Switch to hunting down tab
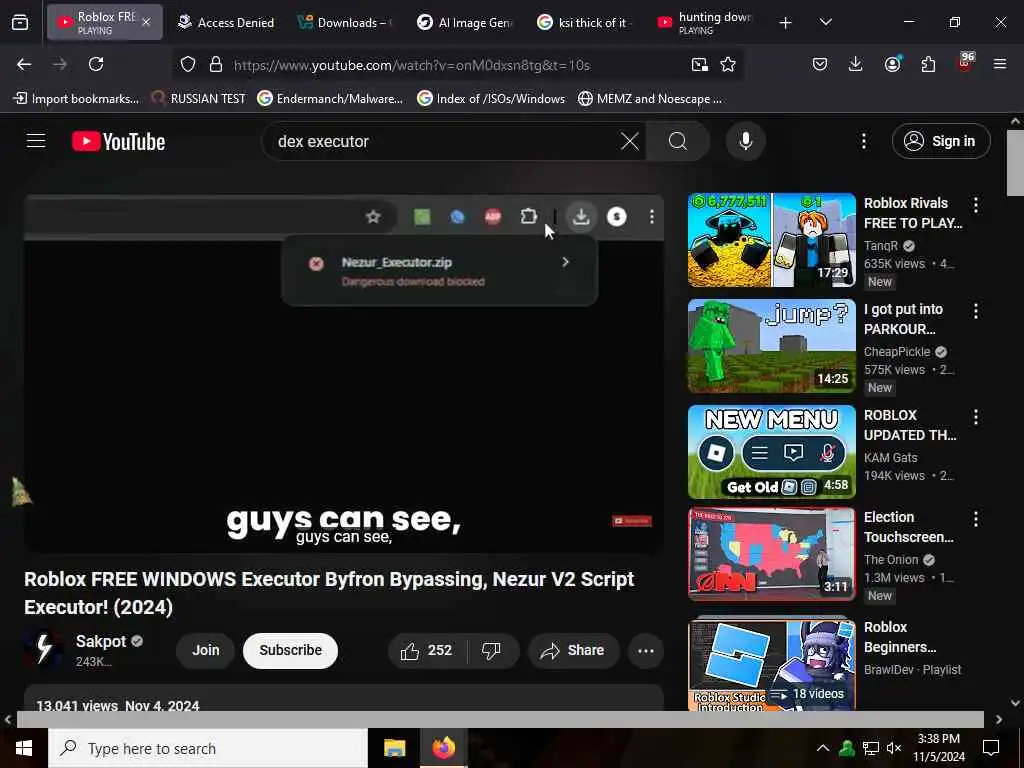The image size is (1024, 768). tap(705, 22)
